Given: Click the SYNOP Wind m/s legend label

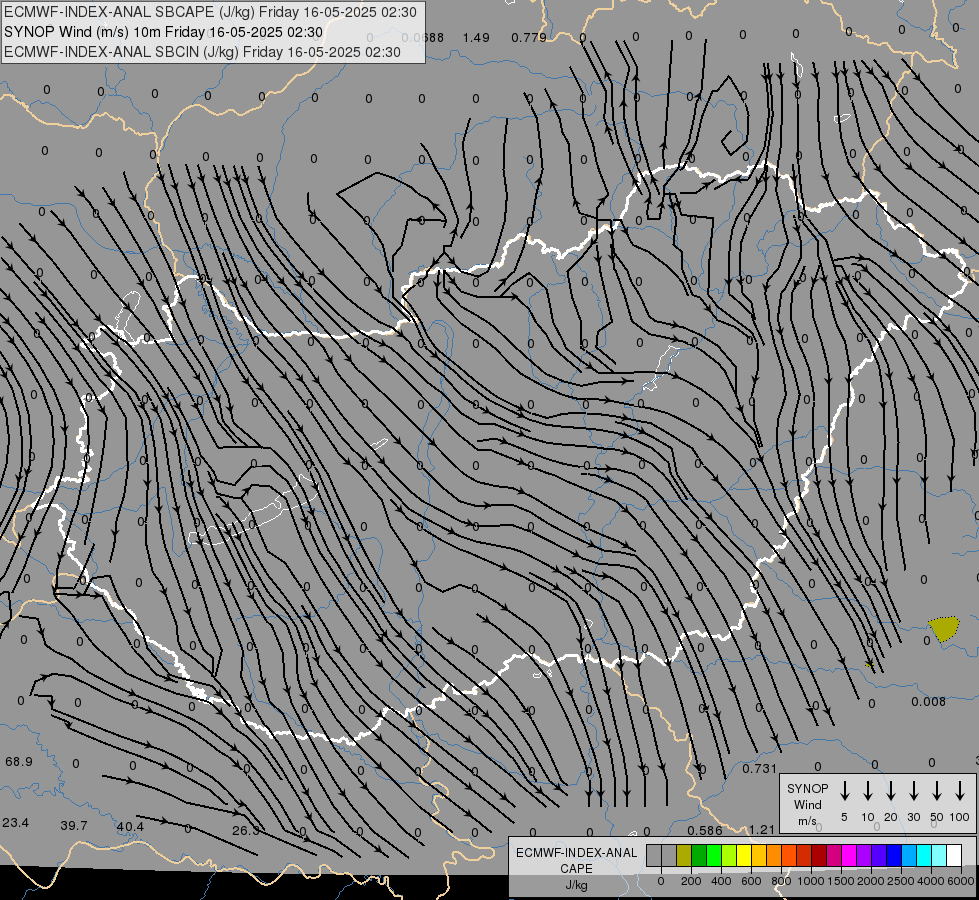Looking at the screenshot, I should point(807,804).
